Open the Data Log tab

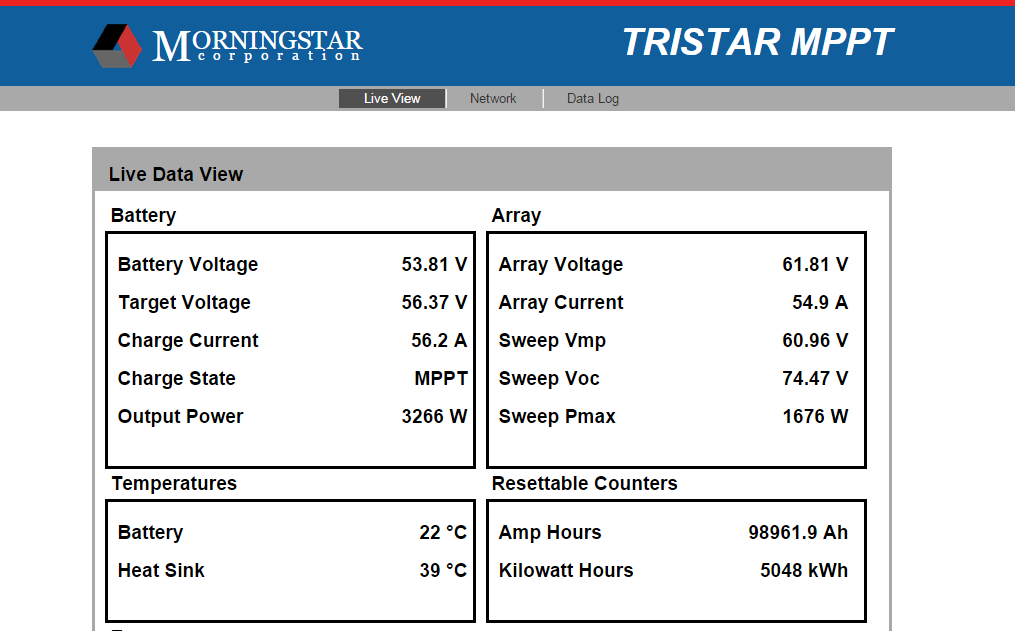(593, 98)
